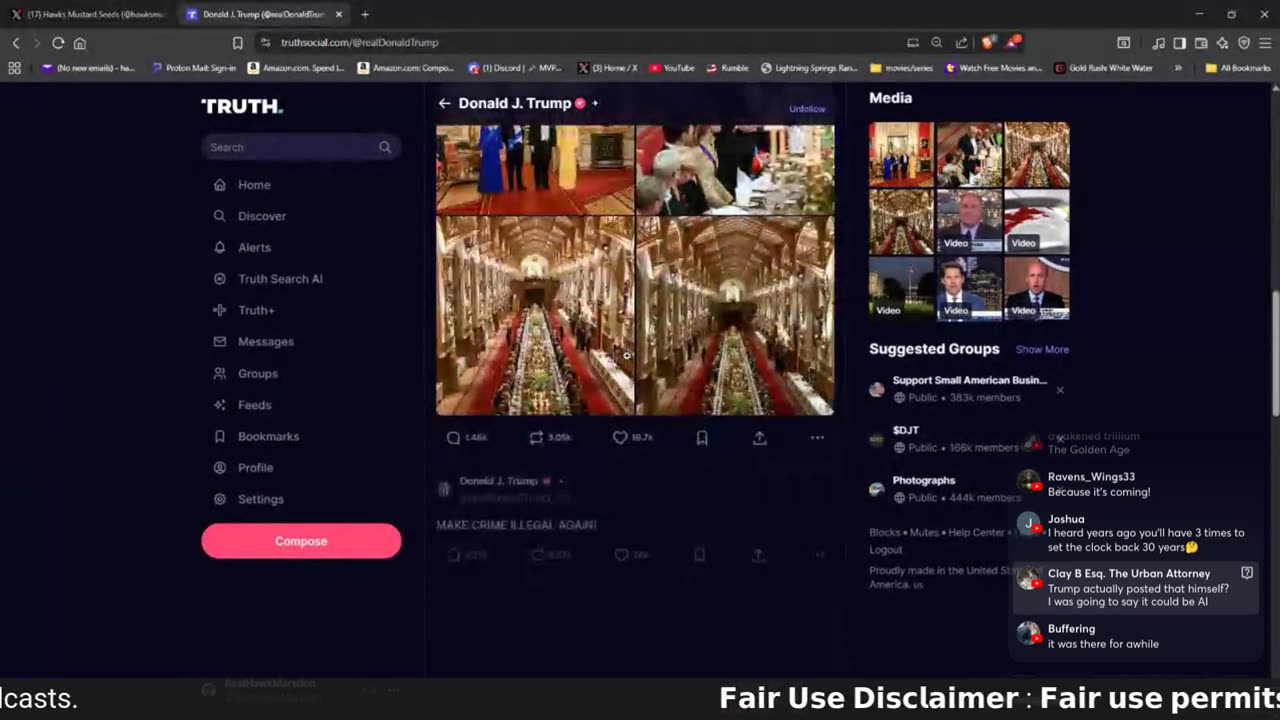This screenshot has width=1280, height=720.
Task: Click the Compose button
Action: pos(301,541)
